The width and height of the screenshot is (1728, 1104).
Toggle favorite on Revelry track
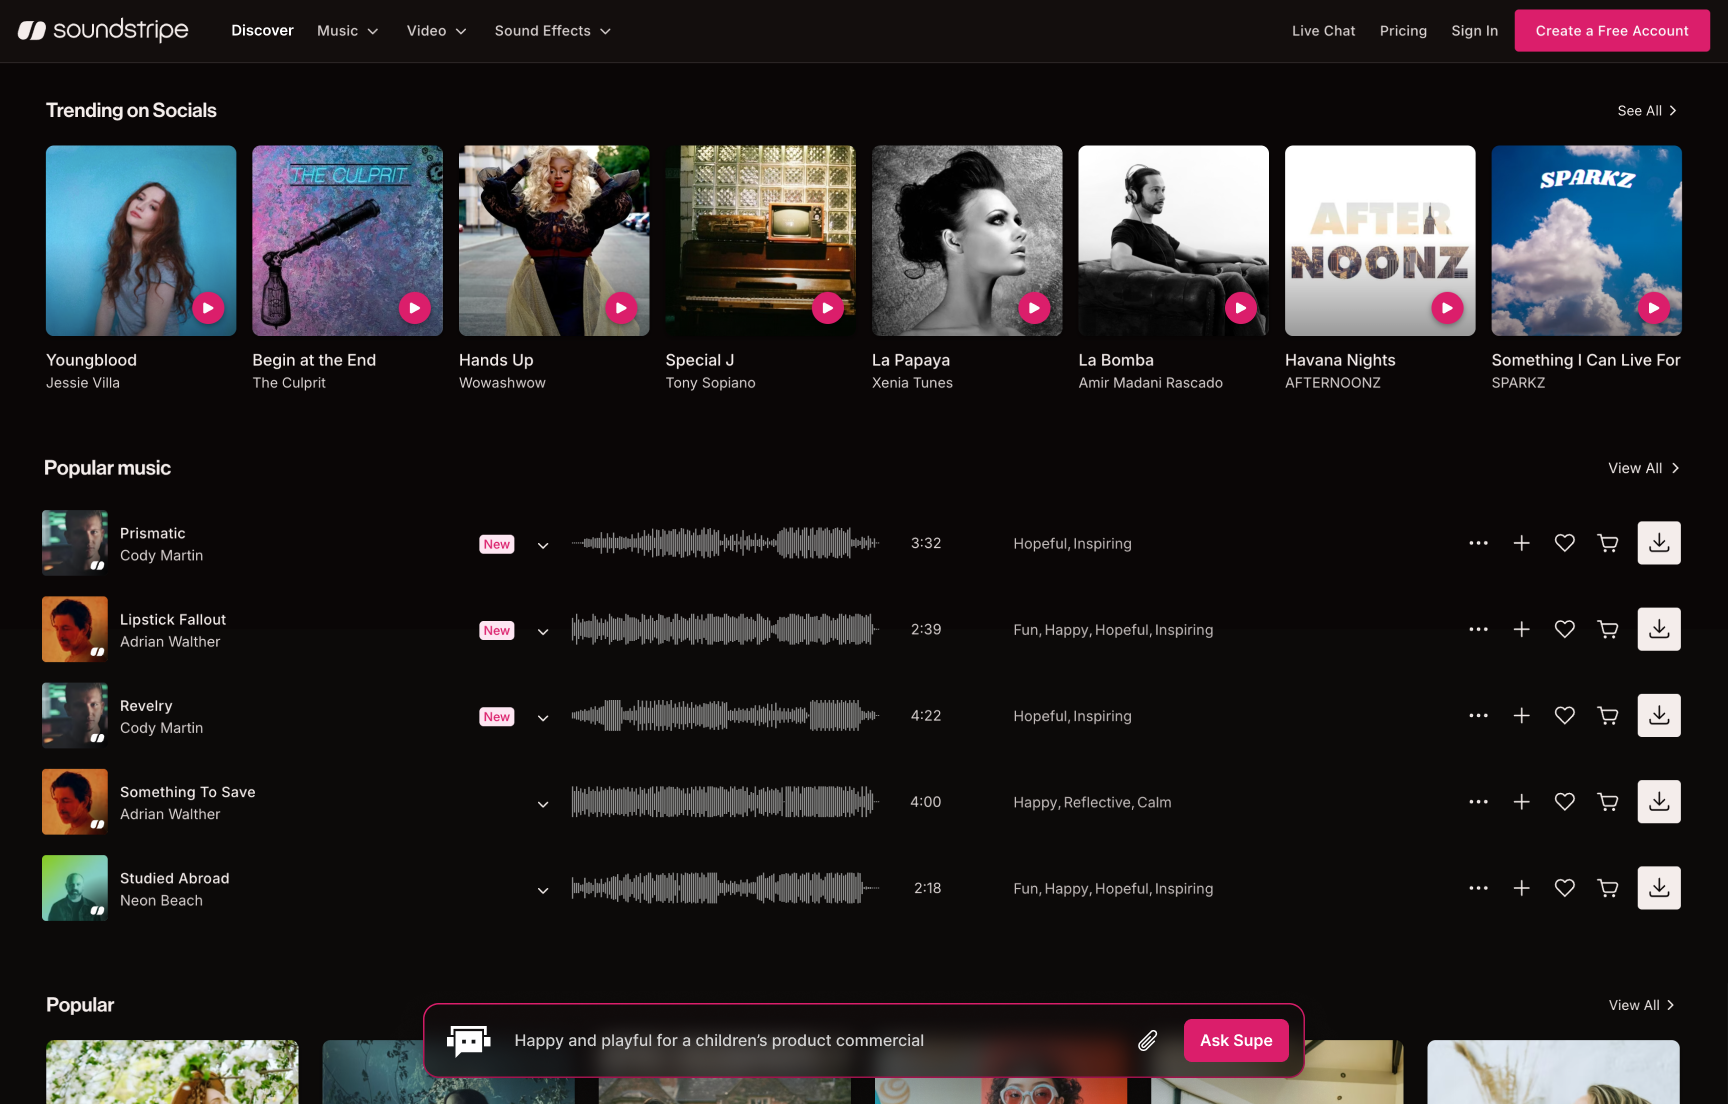coord(1564,716)
